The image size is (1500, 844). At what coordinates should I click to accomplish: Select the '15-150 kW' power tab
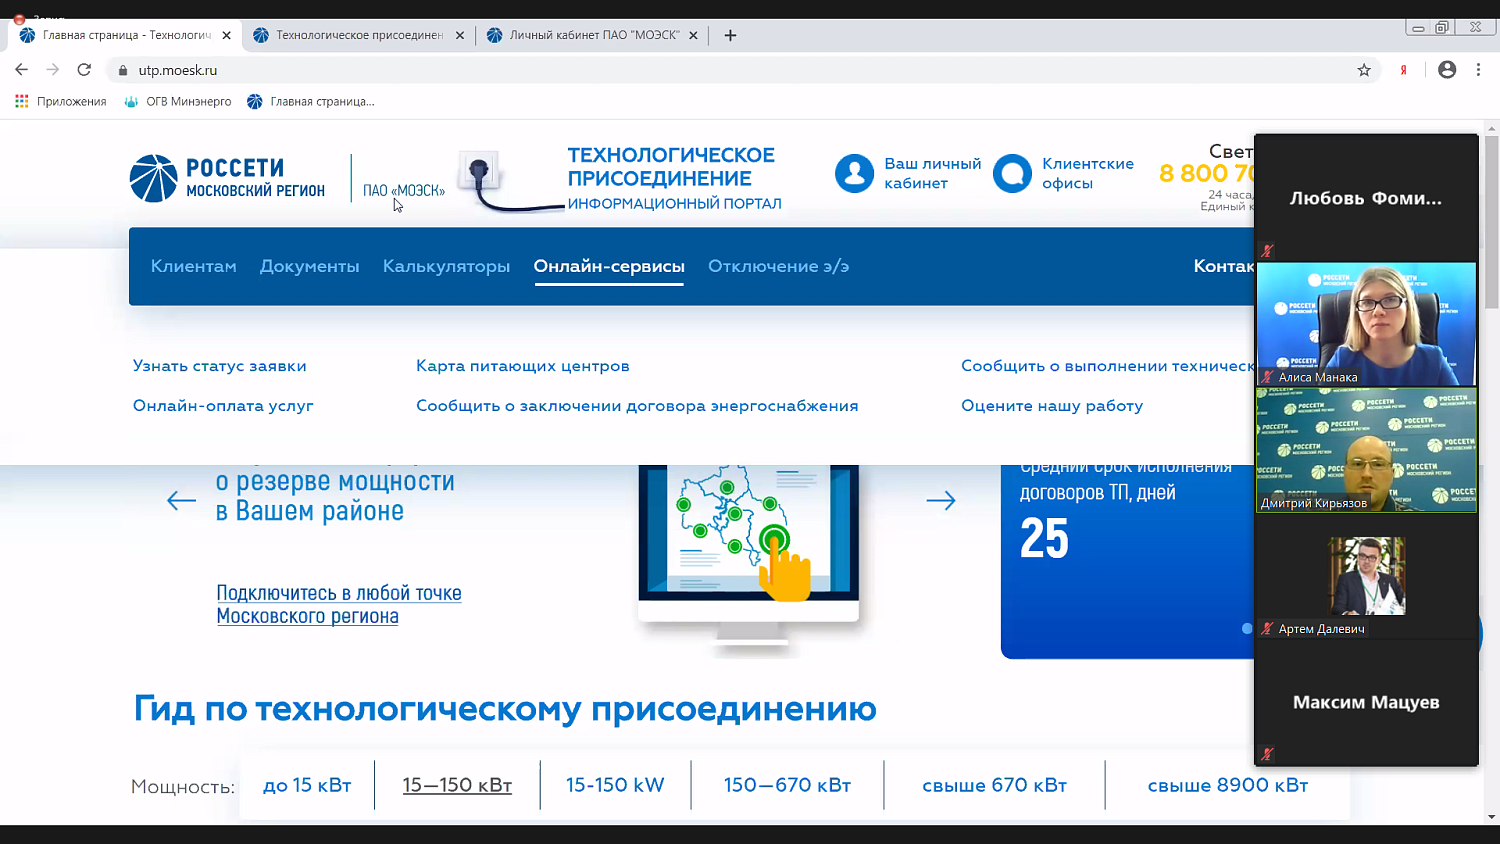click(x=615, y=785)
